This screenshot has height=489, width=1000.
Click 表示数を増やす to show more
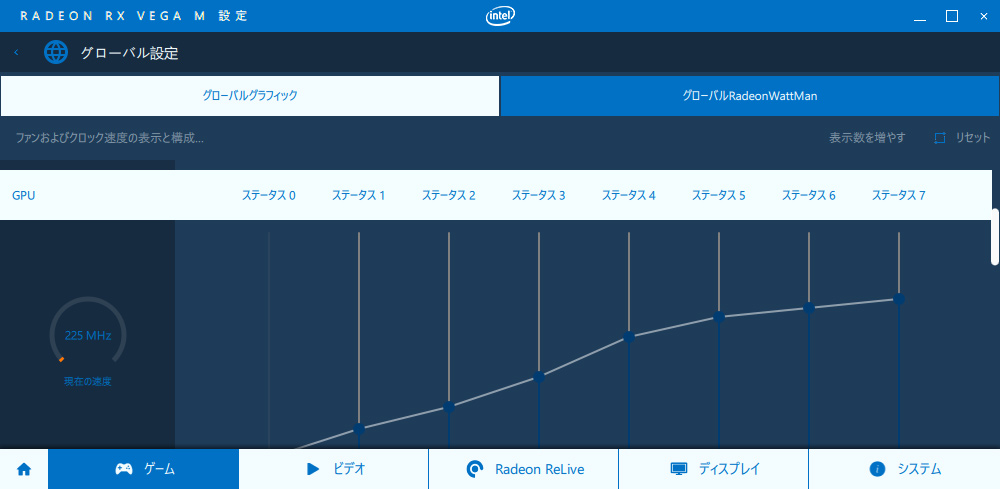click(867, 138)
